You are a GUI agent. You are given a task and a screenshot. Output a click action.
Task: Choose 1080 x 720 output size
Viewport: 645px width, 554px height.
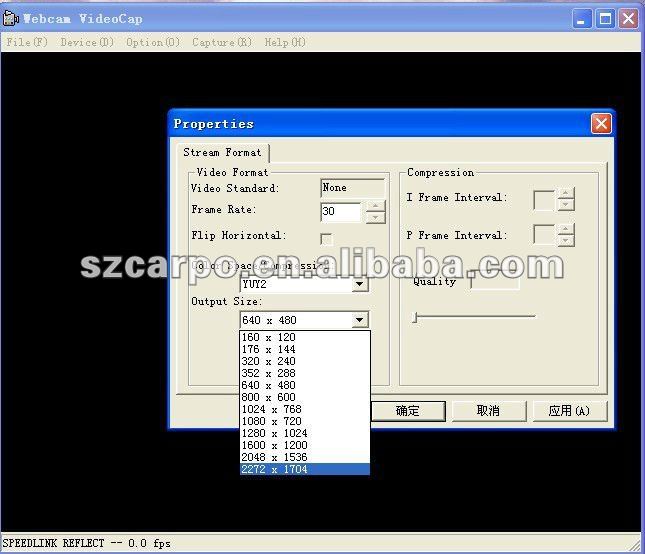click(305, 421)
